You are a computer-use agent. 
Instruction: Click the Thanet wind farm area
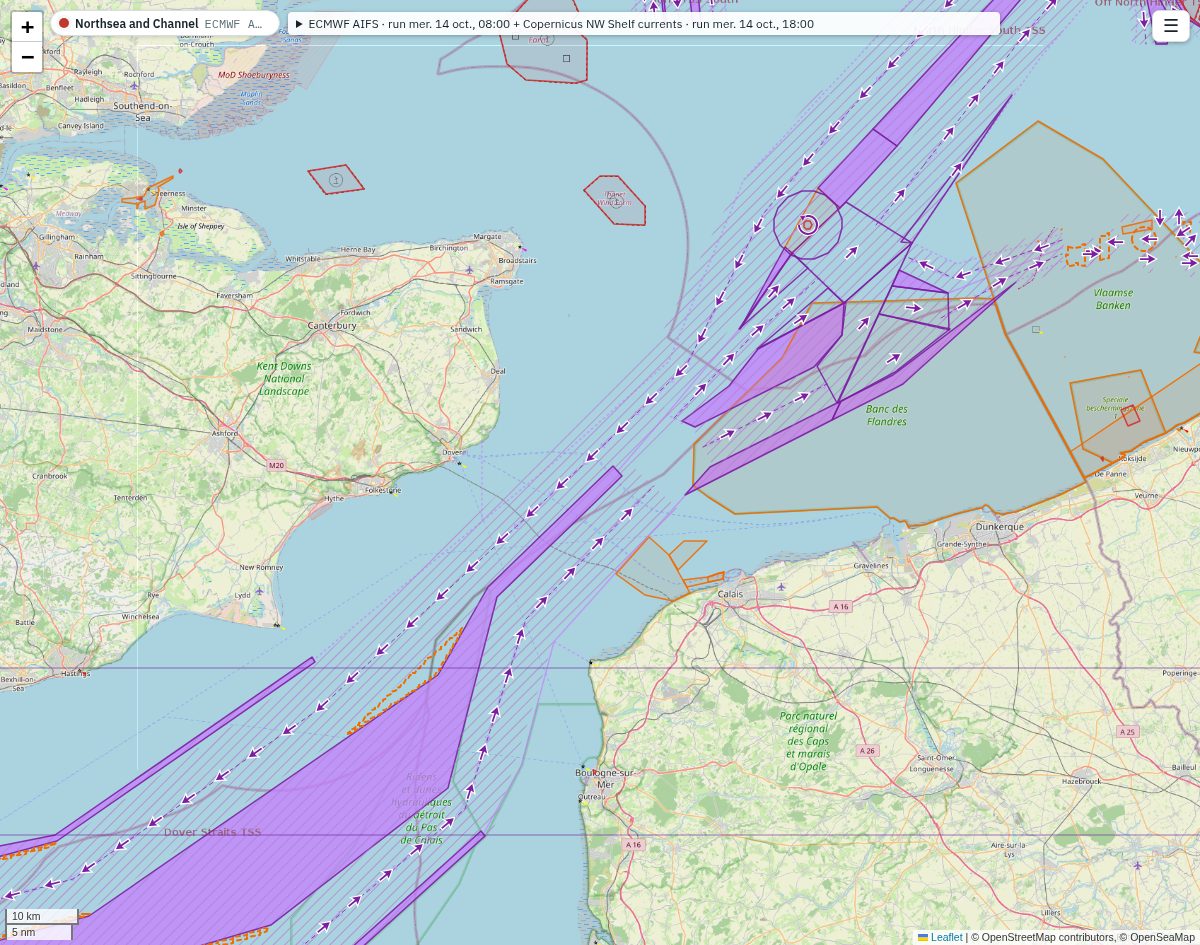tap(614, 200)
